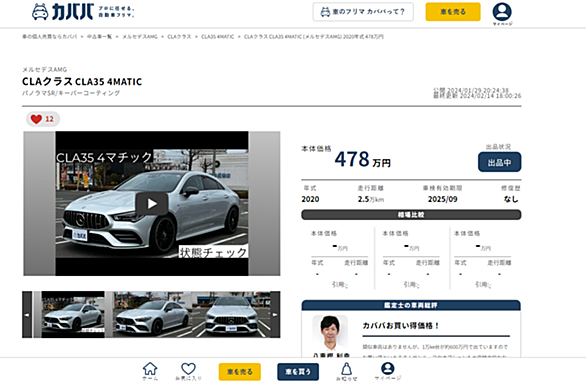Go to used car list breadcrumb
This screenshot has height=382, width=586.
point(99,37)
